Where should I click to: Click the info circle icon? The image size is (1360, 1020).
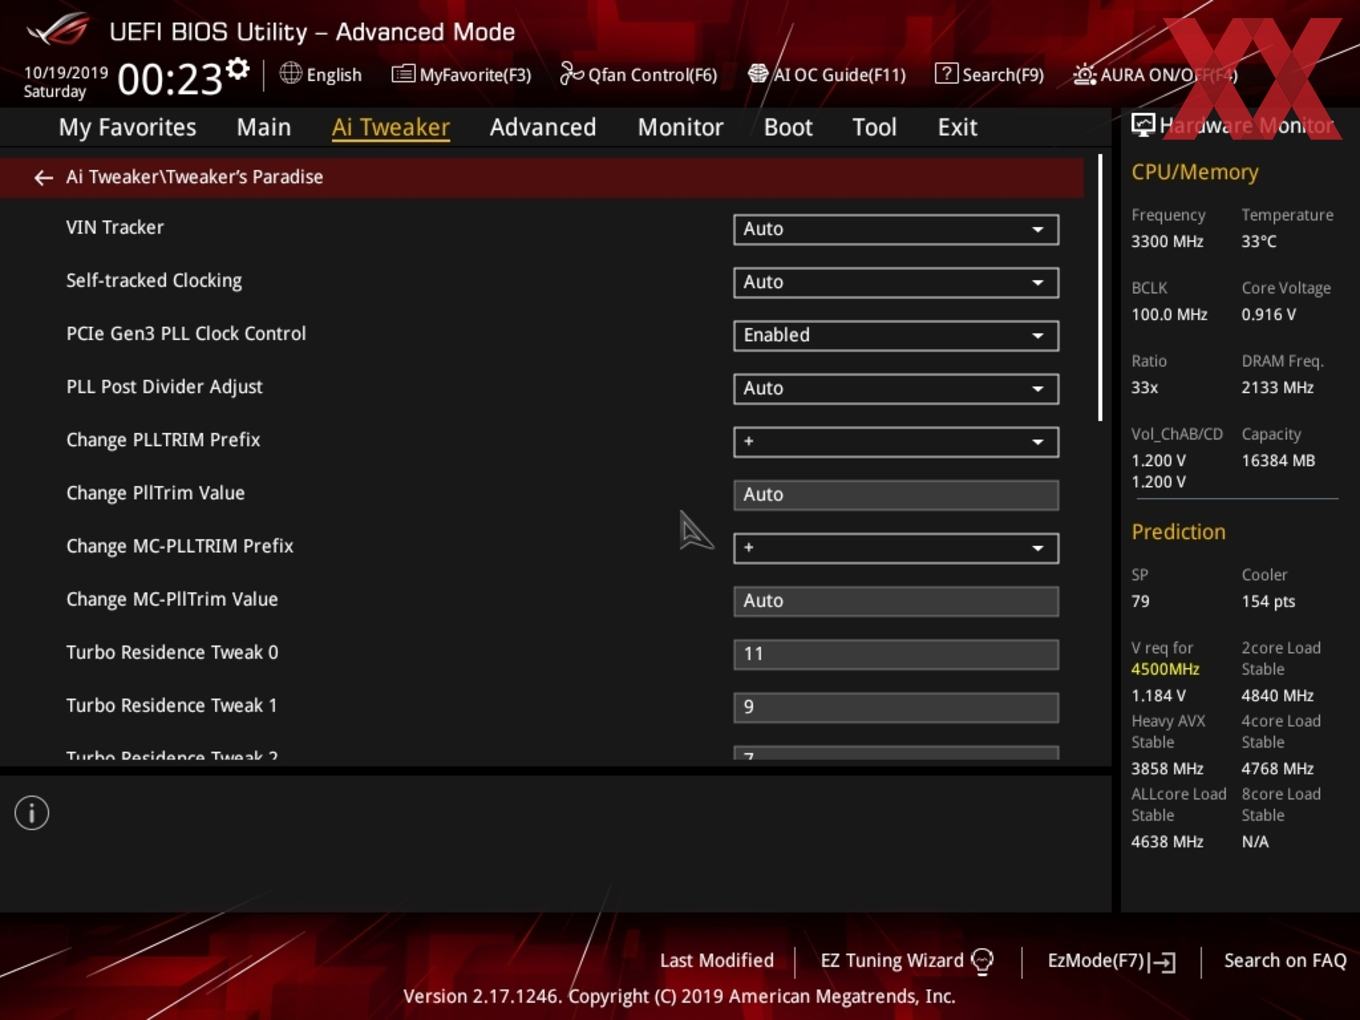point(32,813)
